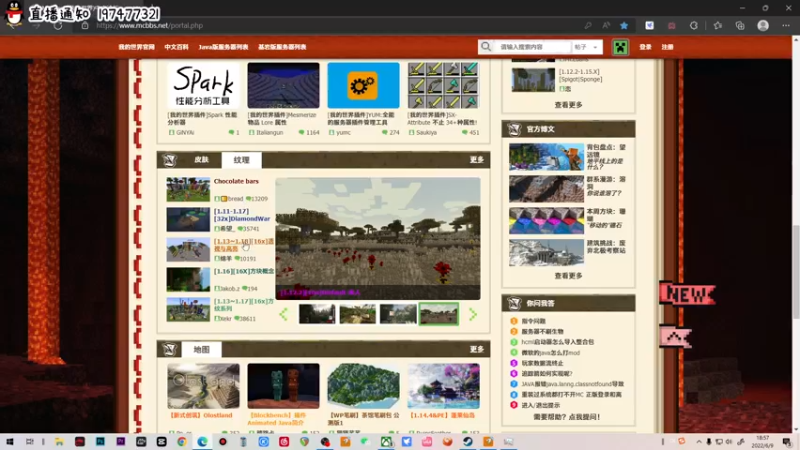
Task: Show hidden system tray icons chevron
Action: coord(698,442)
